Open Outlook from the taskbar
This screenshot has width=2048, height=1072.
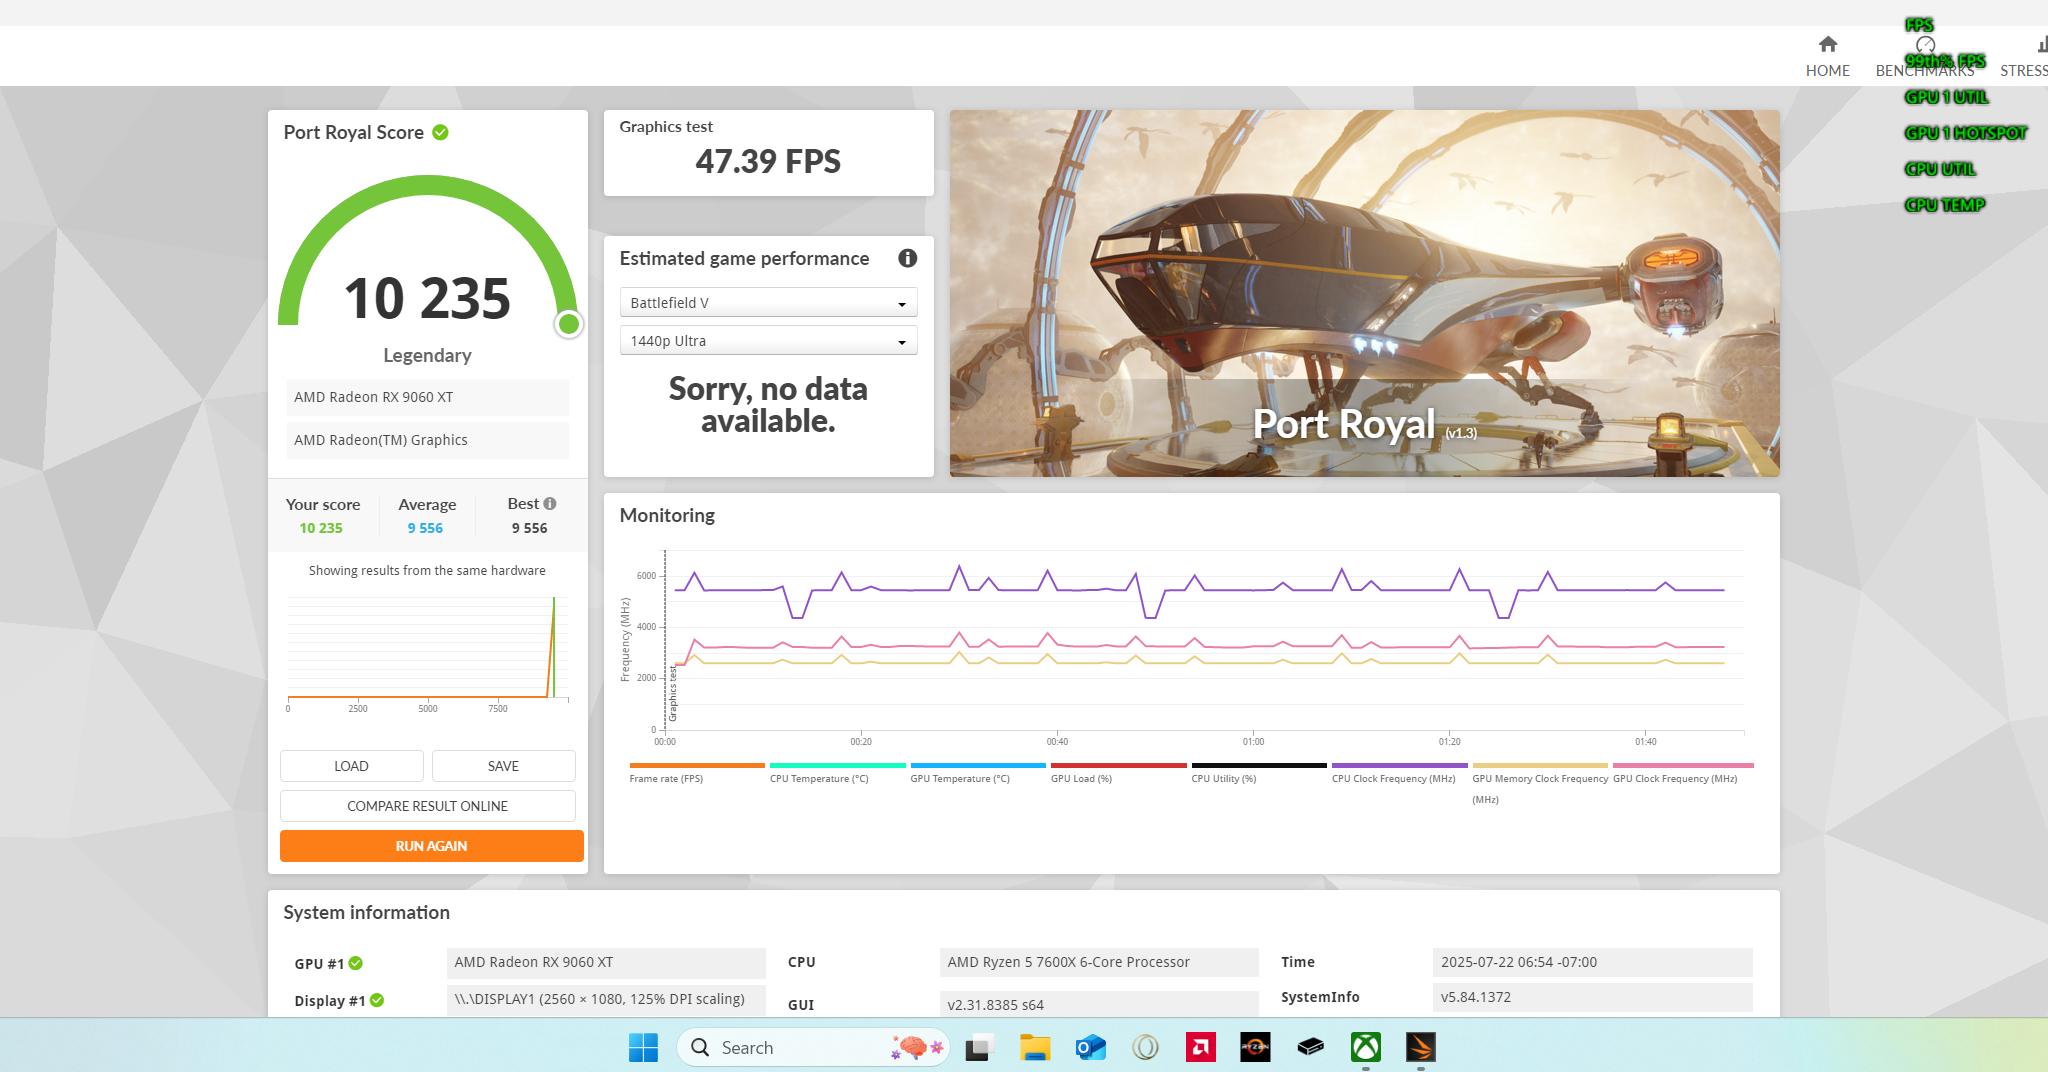(x=1090, y=1047)
